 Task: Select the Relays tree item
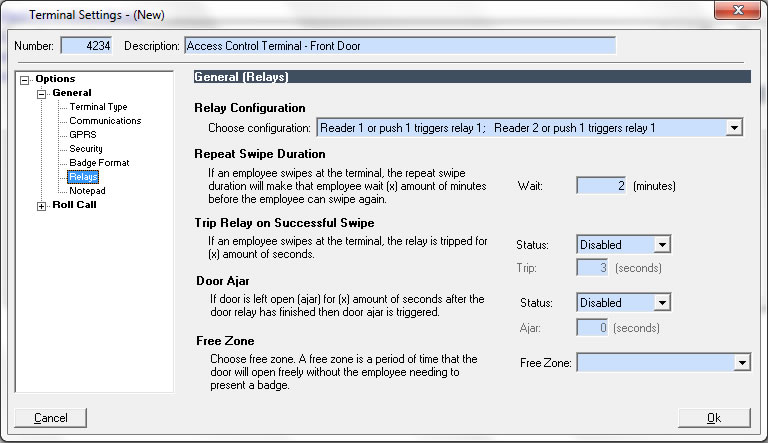[83, 177]
